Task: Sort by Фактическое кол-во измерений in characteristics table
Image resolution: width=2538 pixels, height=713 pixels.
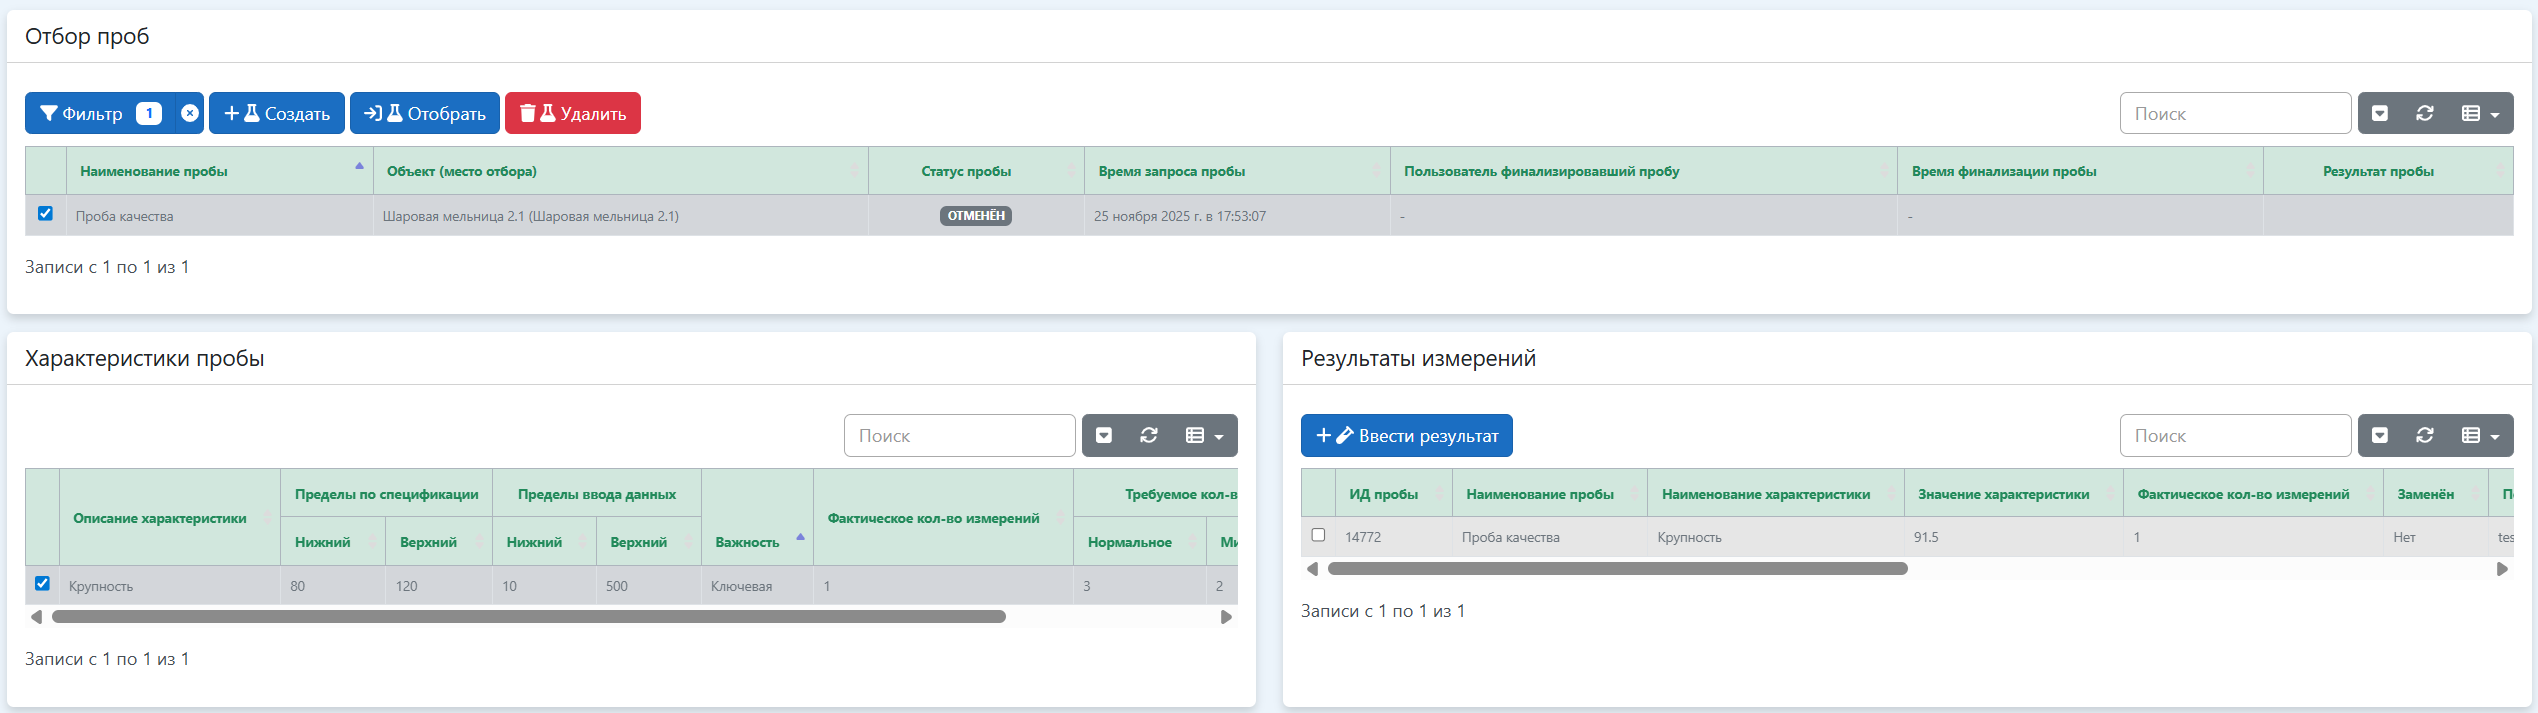Action: click(x=943, y=518)
